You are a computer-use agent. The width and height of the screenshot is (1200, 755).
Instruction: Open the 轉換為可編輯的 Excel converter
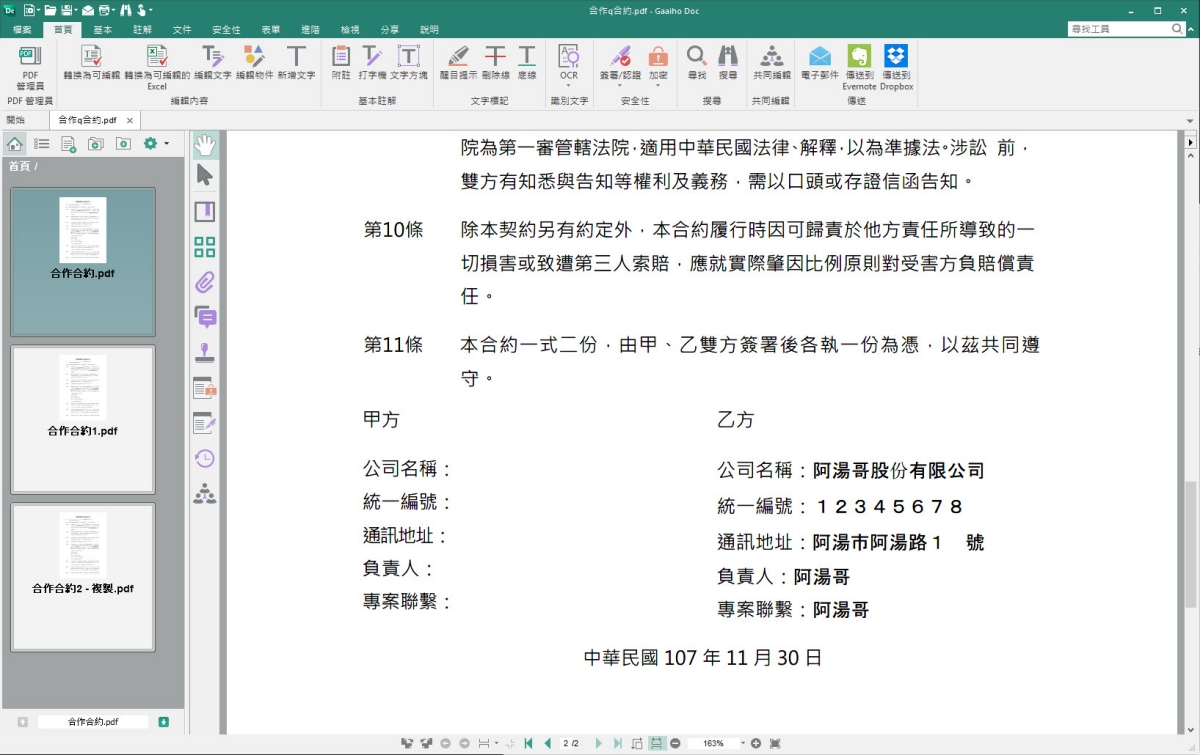[157, 63]
